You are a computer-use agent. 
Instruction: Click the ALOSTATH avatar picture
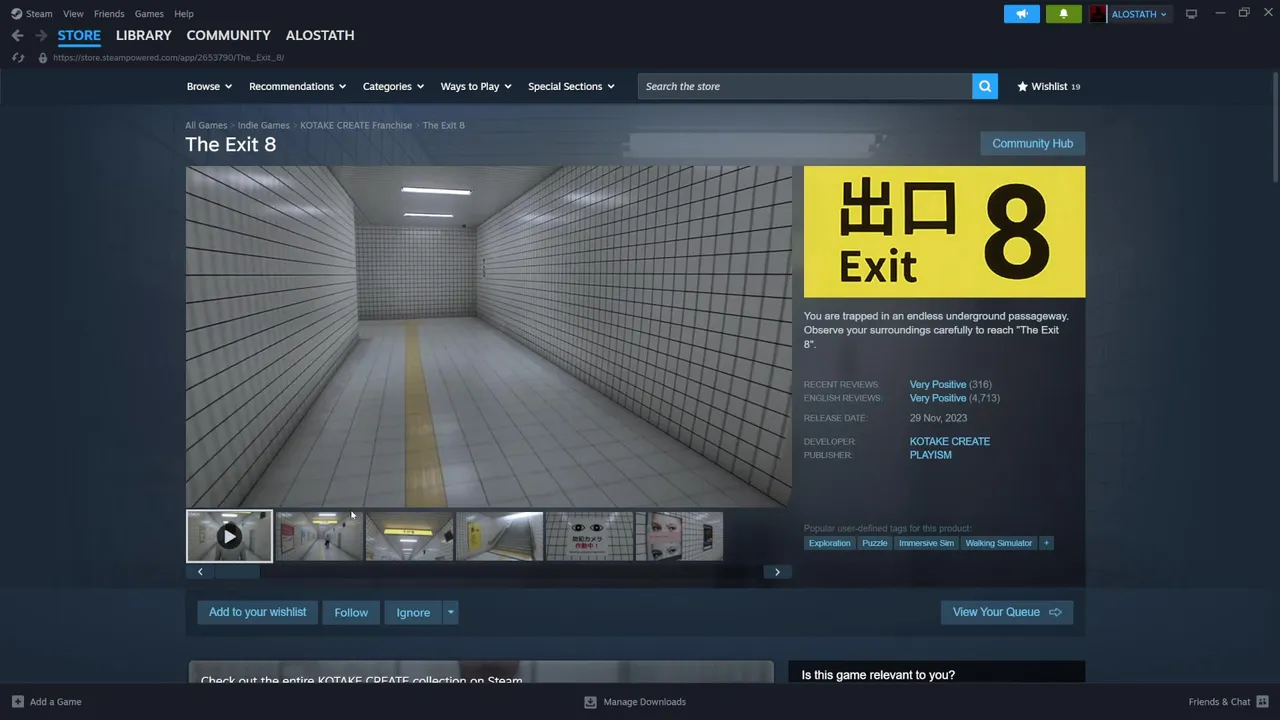click(x=1098, y=14)
